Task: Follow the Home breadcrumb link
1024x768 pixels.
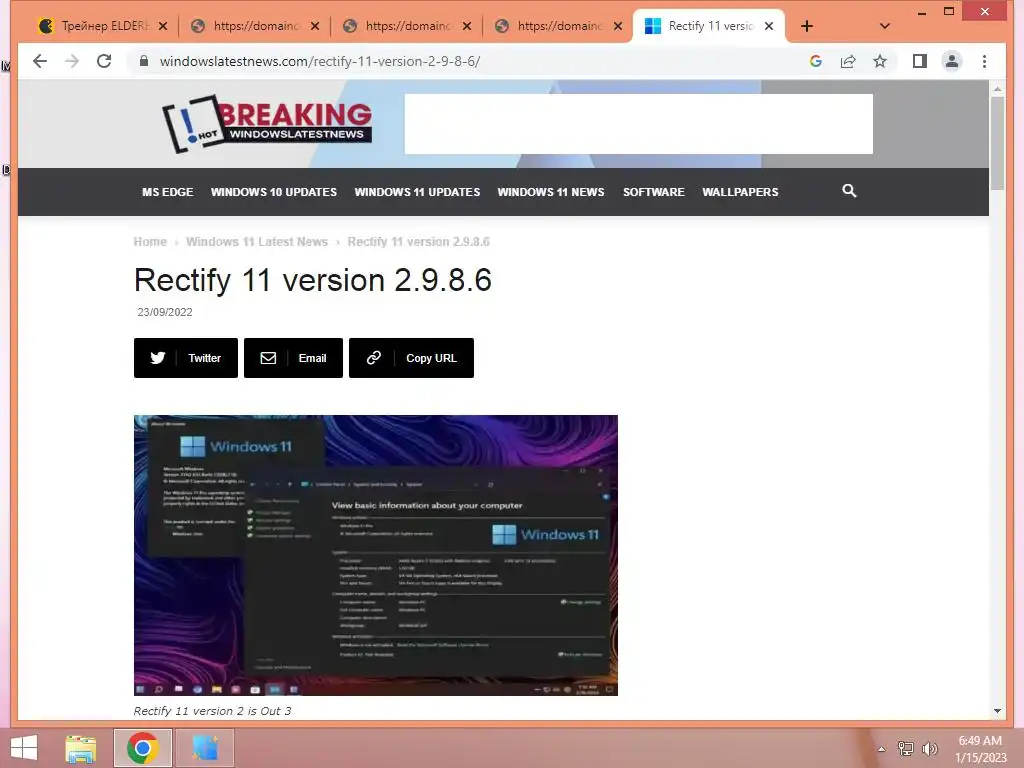Action: tap(150, 242)
